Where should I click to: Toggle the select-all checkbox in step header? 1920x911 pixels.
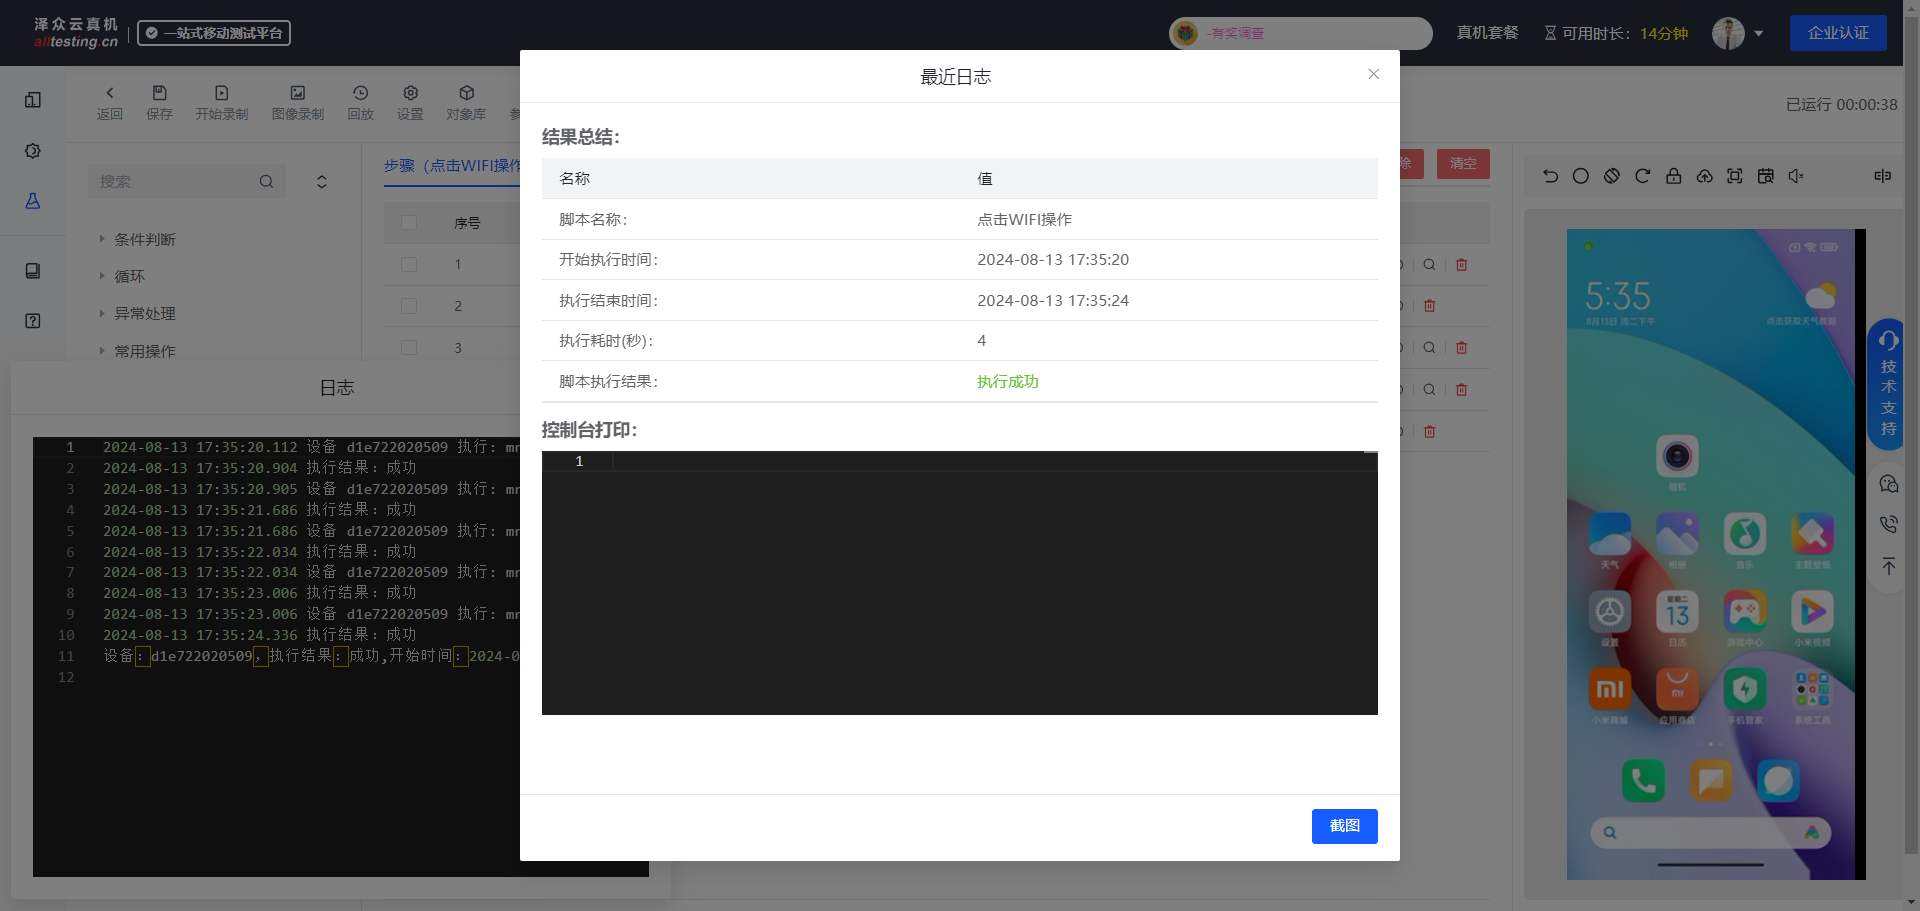point(409,222)
